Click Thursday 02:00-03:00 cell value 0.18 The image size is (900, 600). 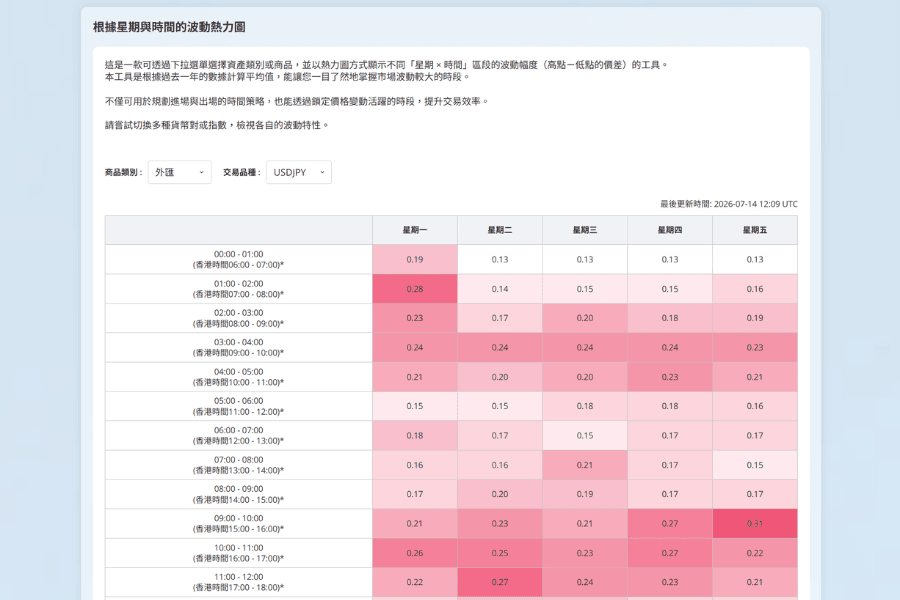point(670,318)
